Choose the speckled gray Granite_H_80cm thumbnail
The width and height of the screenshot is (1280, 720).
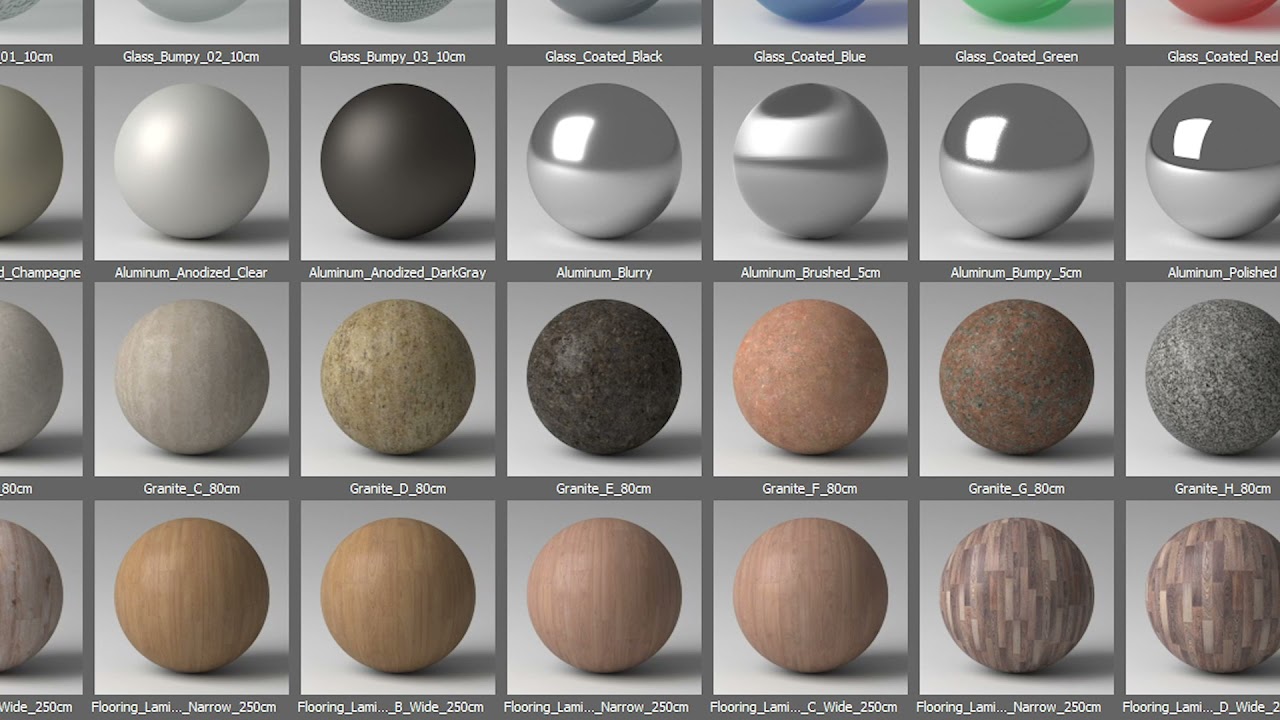(x=1203, y=379)
